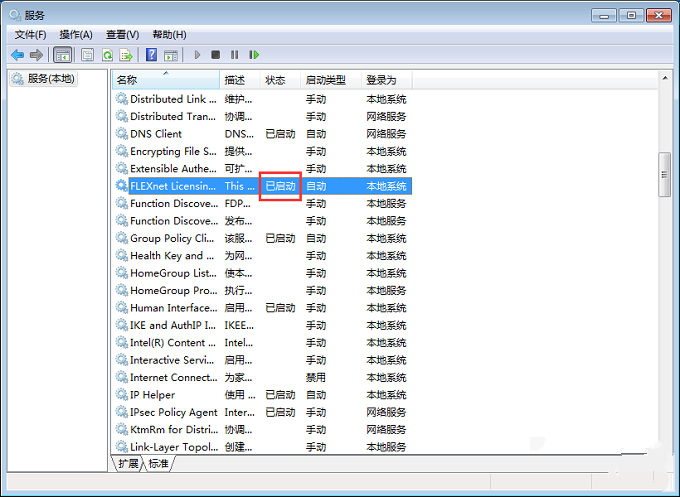Viewport: 680px width, 497px height.
Task: Sort by the 描述 column header
Action: pyautogui.click(x=240, y=80)
